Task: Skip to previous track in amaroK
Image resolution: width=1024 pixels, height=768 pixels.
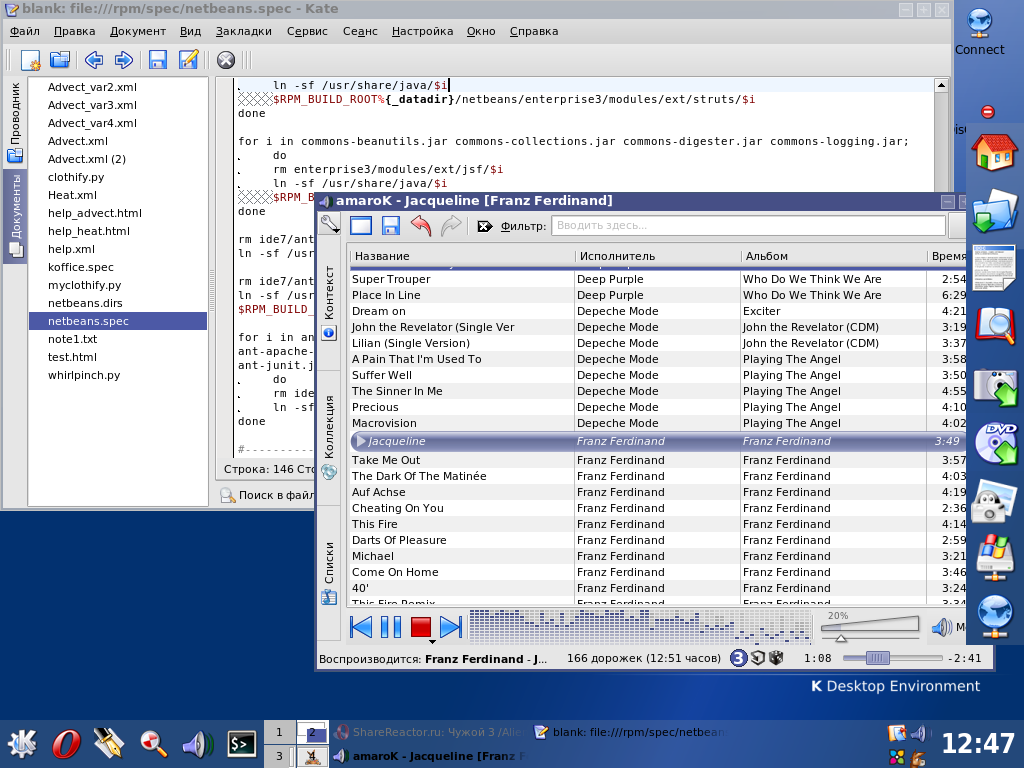Action: point(361,627)
